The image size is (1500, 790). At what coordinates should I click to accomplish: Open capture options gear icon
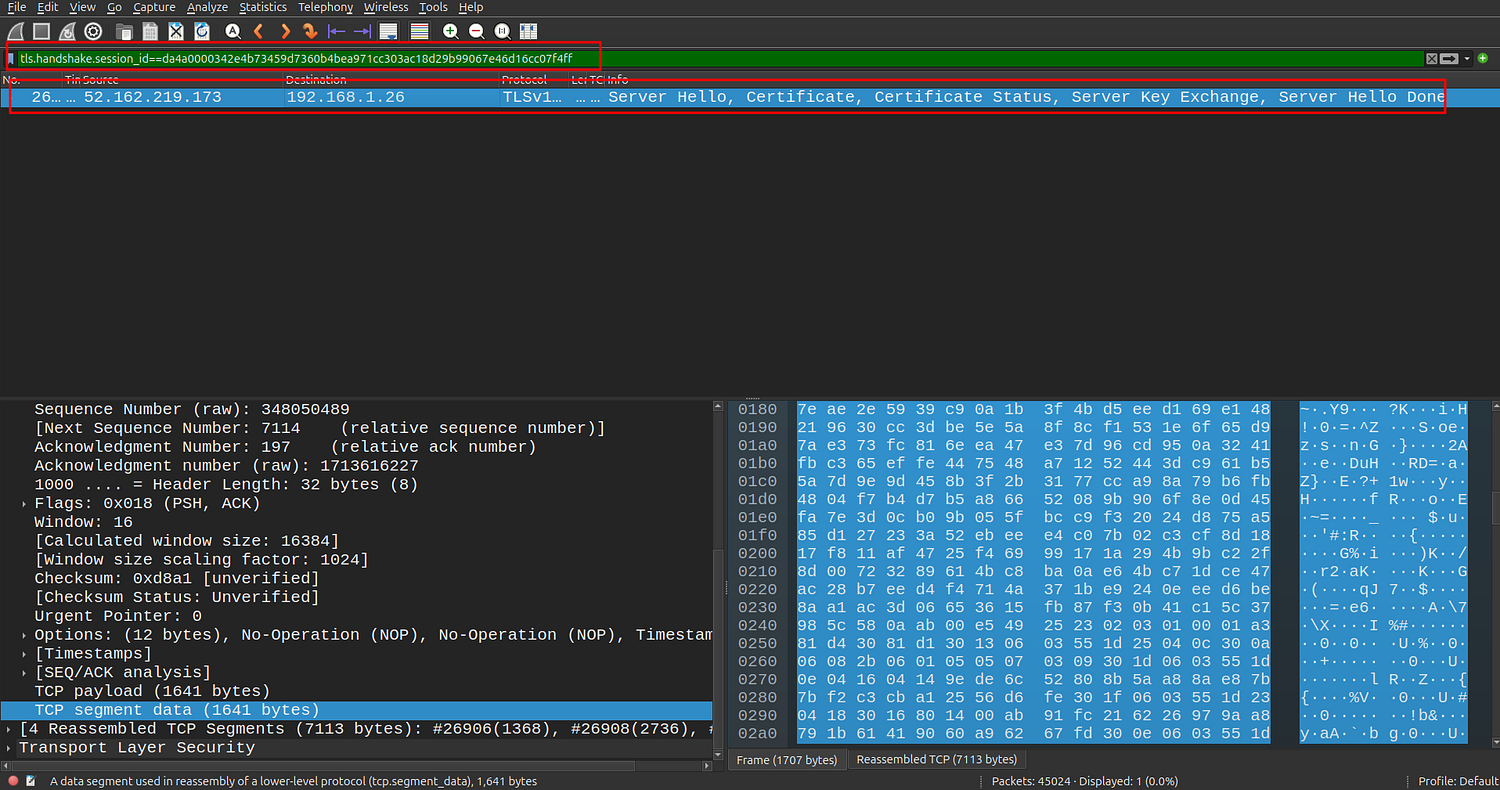(x=93, y=32)
